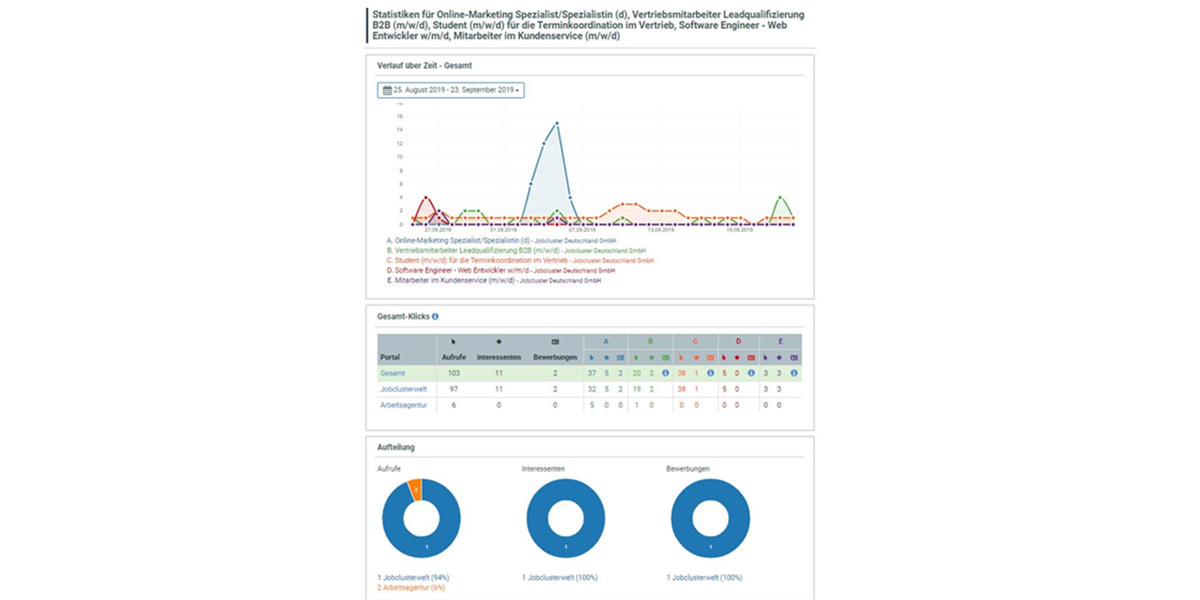Click green line peak point at chart's right end
This screenshot has height=600, width=1200.
pos(780,197)
